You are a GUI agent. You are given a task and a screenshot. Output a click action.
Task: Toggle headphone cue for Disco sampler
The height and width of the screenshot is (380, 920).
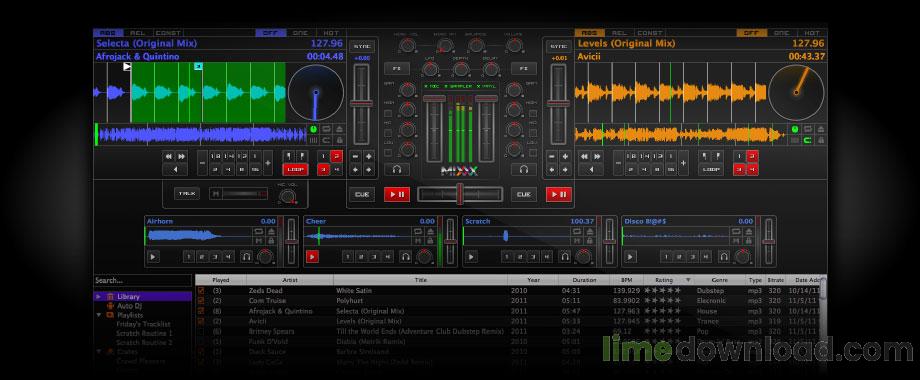click(x=723, y=256)
